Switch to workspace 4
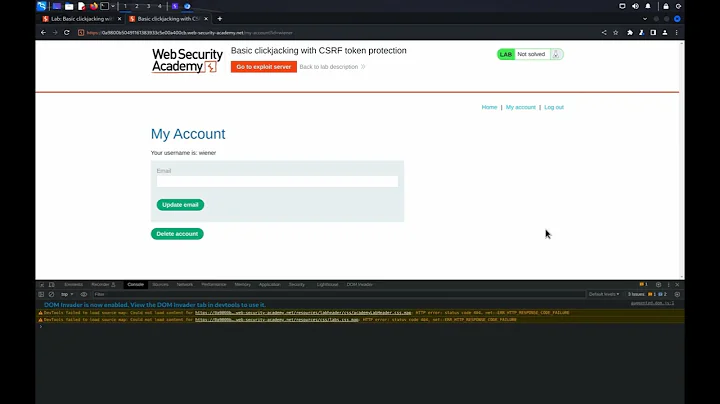720x404 pixels. (160, 6)
